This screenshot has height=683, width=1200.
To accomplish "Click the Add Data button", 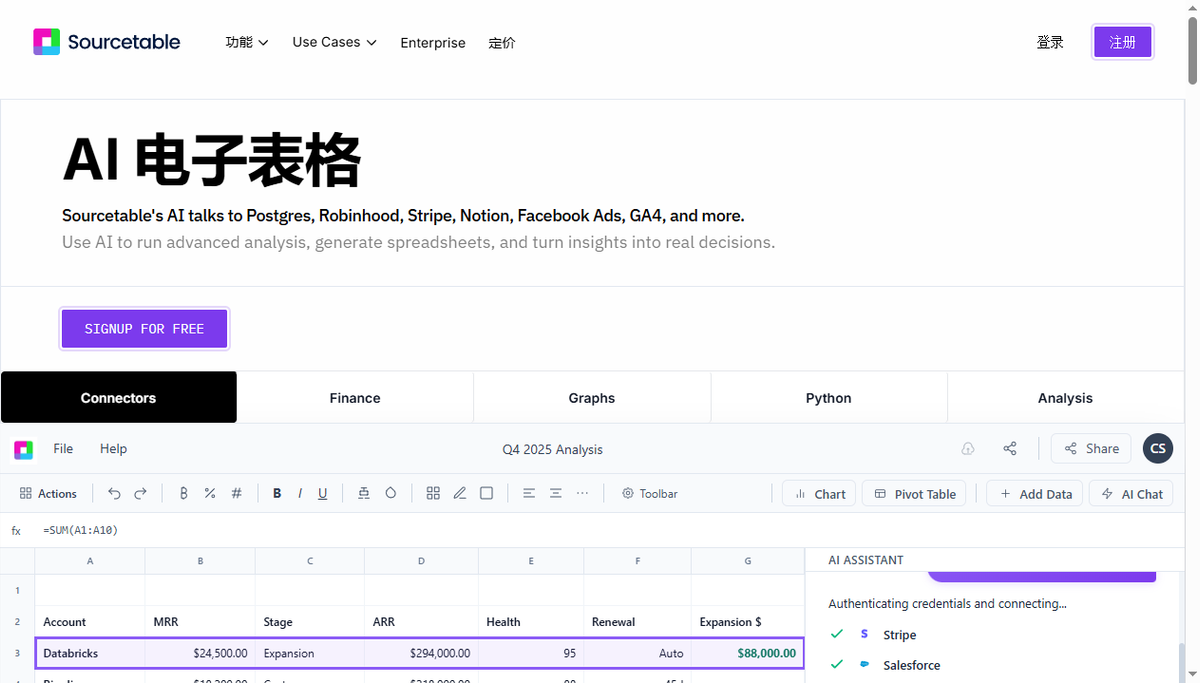I will 1034,494.
